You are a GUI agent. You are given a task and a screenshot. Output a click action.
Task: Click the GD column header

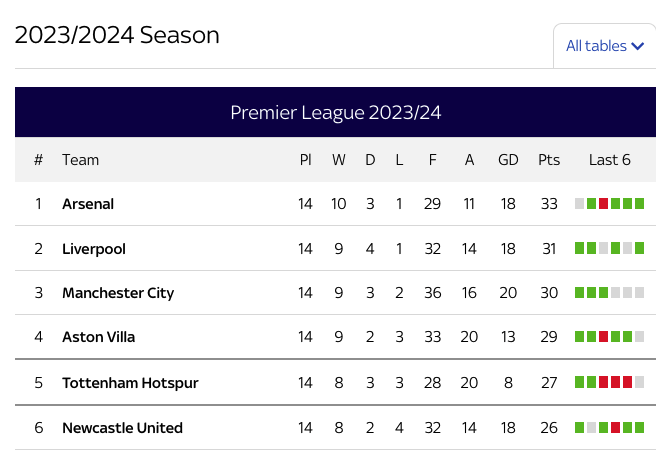coord(508,160)
